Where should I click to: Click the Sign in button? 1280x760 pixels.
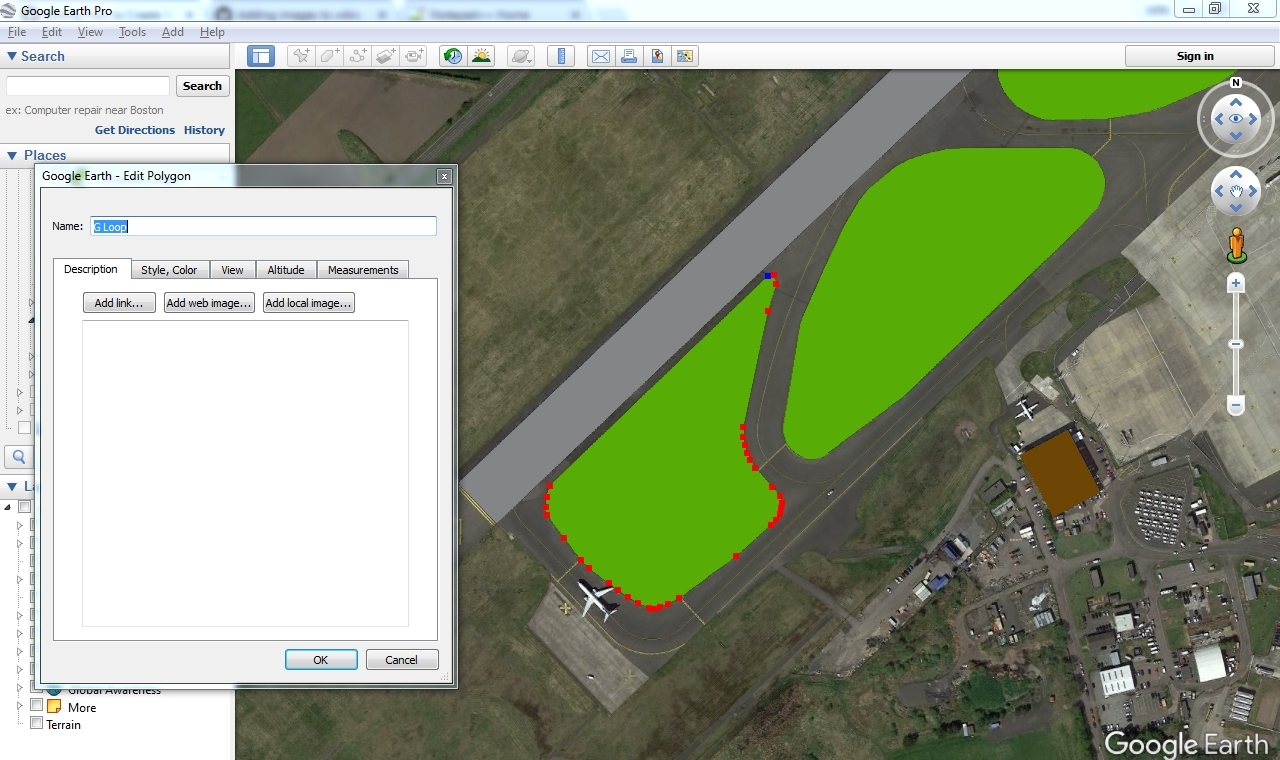click(1195, 56)
